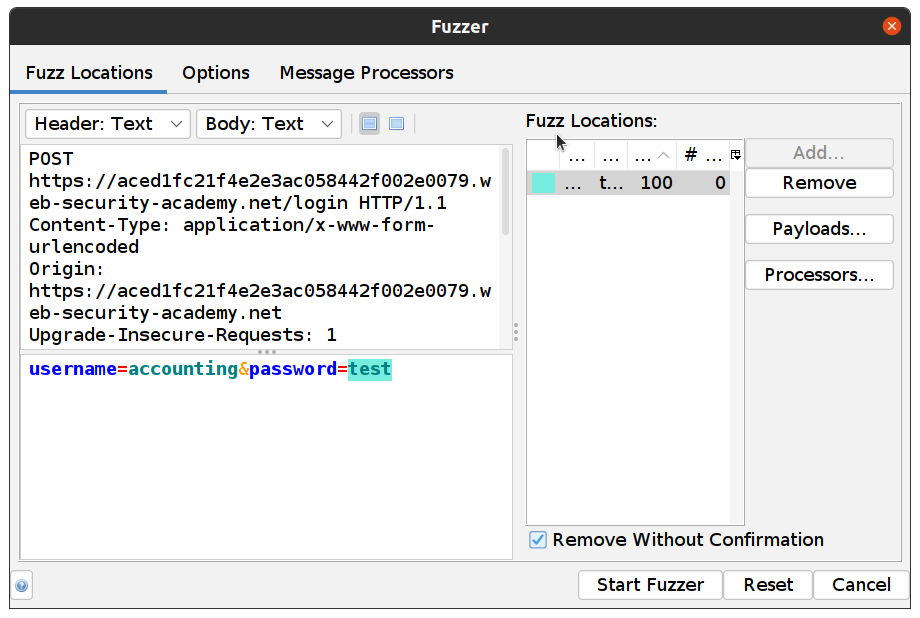Switch to the Options tab
The image size is (920, 618).
(215, 72)
